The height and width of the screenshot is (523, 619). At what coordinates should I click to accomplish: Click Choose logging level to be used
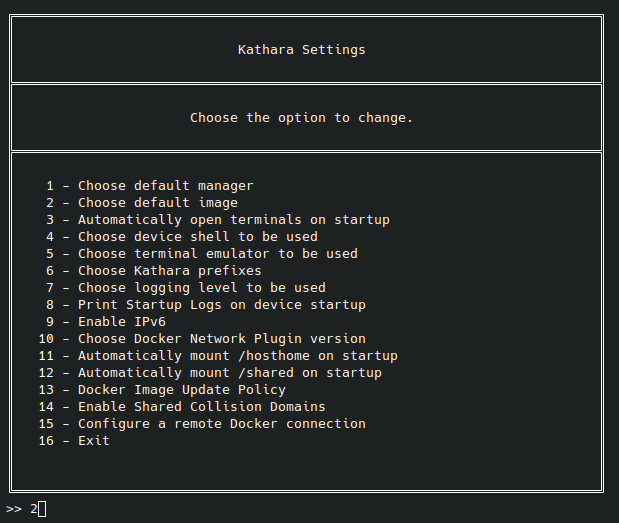(x=201, y=287)
